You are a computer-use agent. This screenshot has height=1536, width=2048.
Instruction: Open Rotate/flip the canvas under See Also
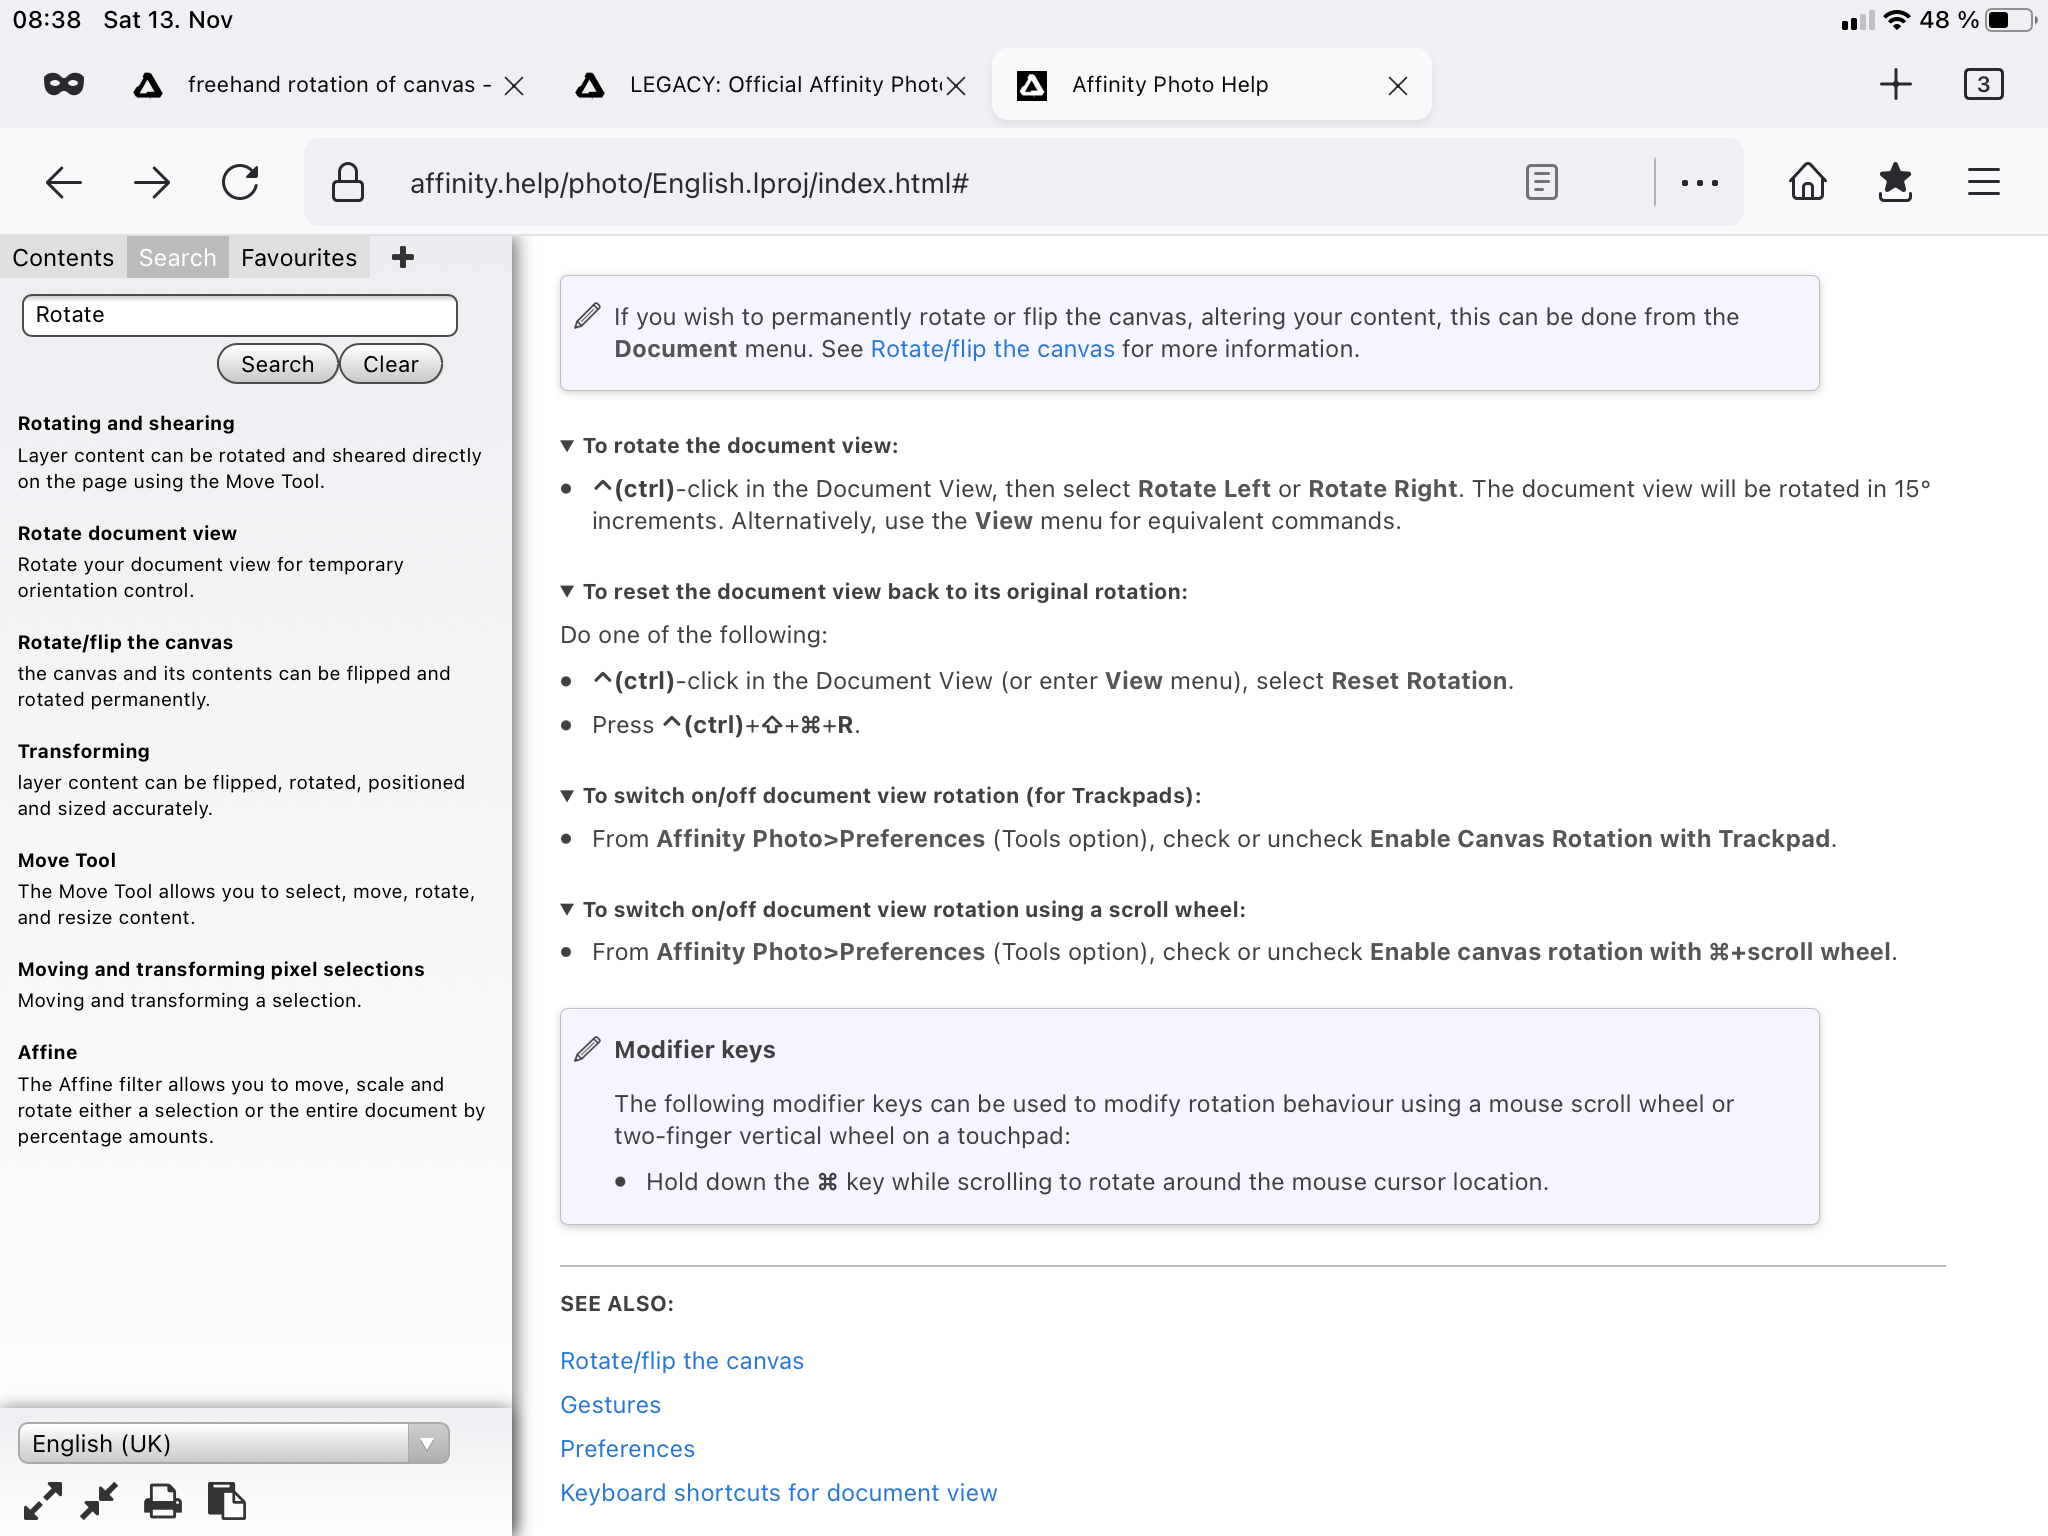click(682, 1361)
